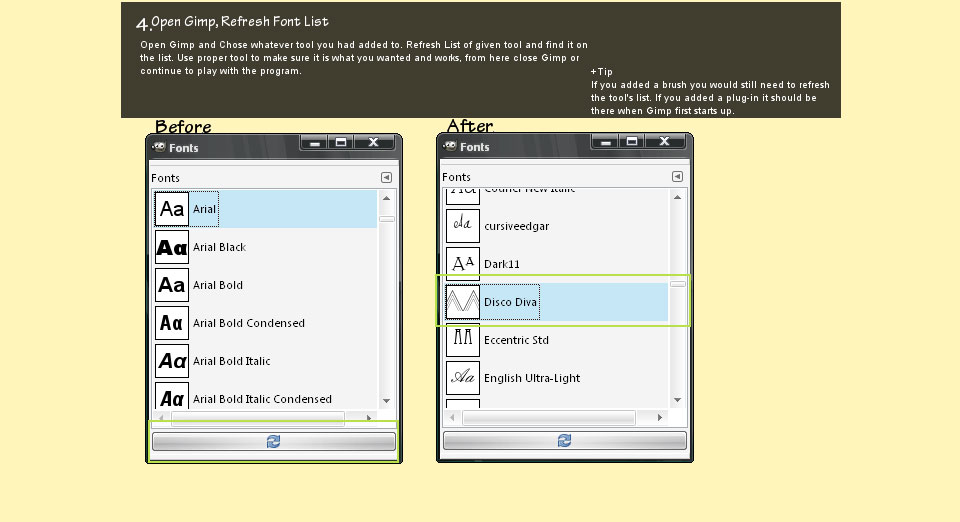Close the Before Fonts window
This screenshot has width=960, height=522.
click(373, 143)
